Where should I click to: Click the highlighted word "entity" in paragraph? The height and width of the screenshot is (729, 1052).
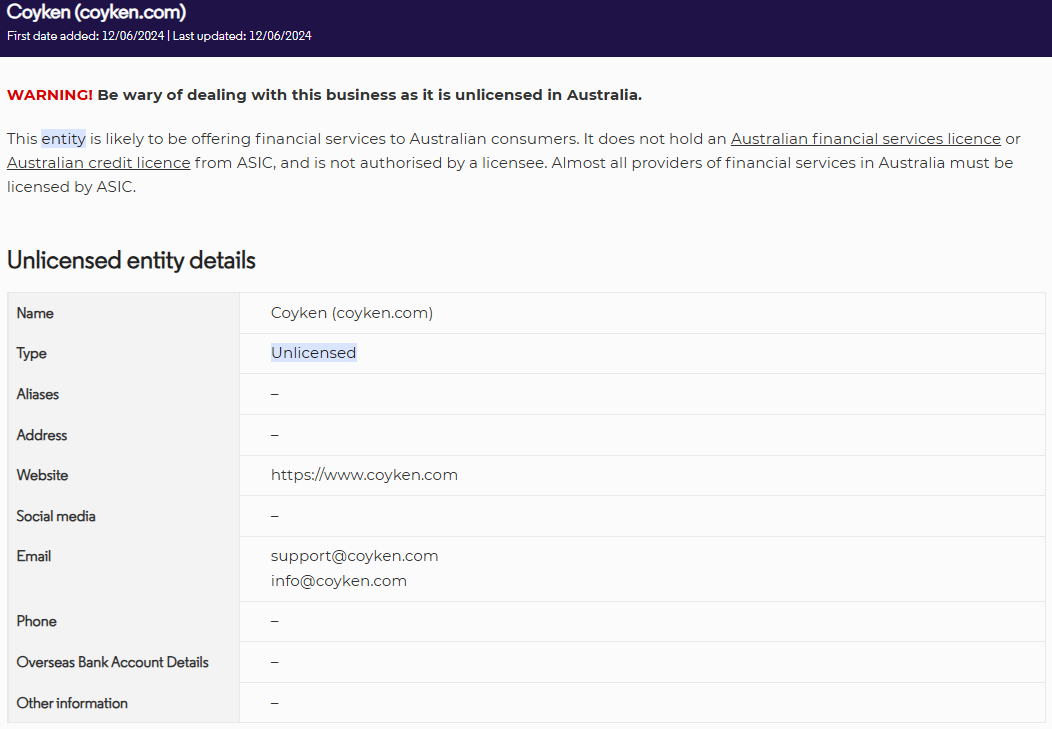tap(63, 139)
